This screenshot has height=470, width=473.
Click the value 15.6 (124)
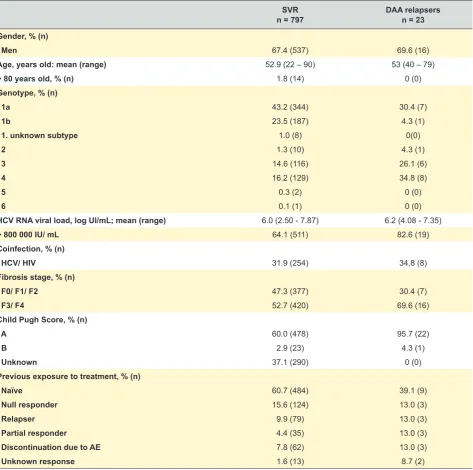[x=290, y=405]
